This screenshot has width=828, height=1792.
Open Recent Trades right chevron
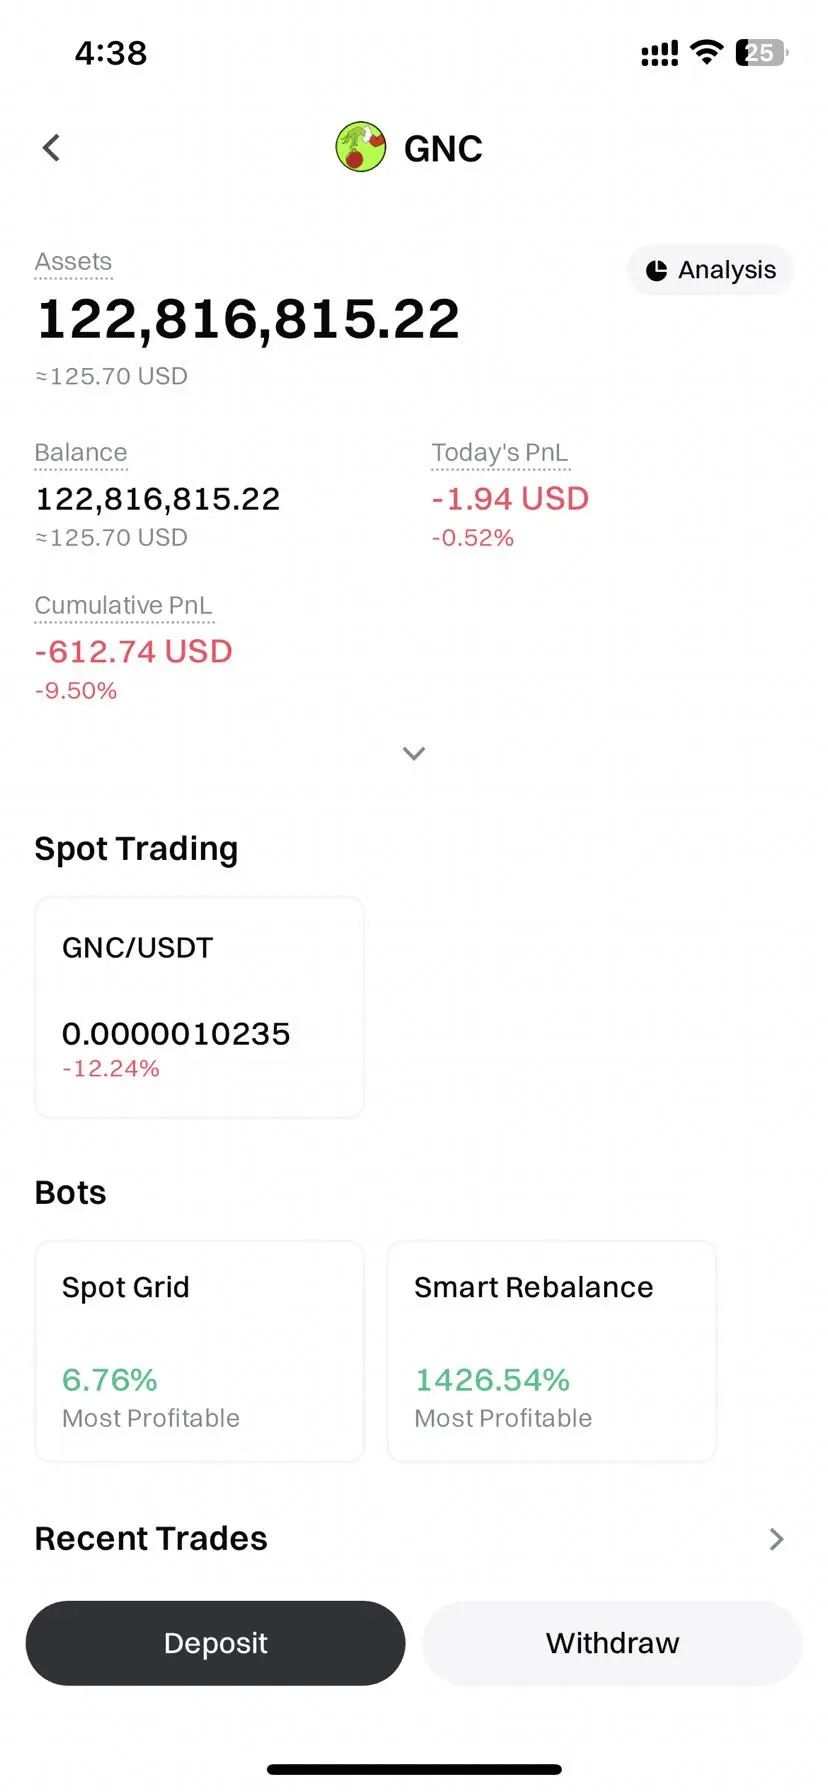click(777, 1539)
